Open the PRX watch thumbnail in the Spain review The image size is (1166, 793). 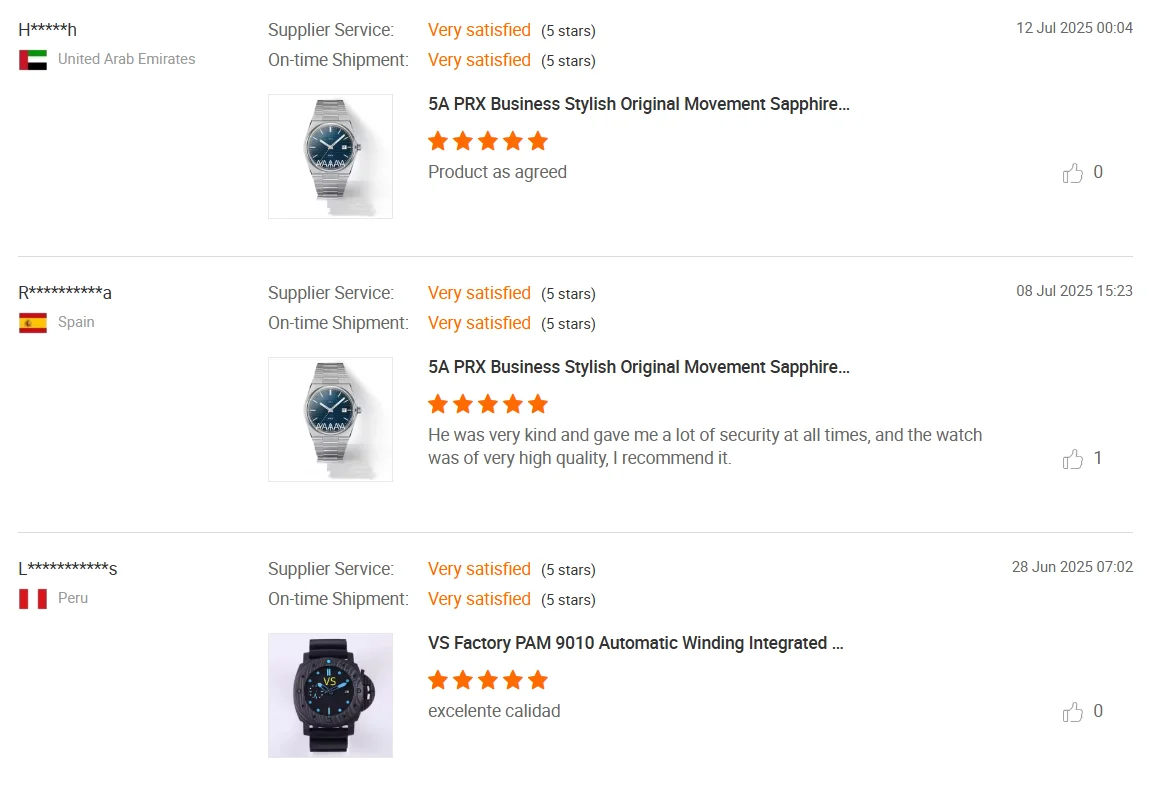(x=330, y=419)
